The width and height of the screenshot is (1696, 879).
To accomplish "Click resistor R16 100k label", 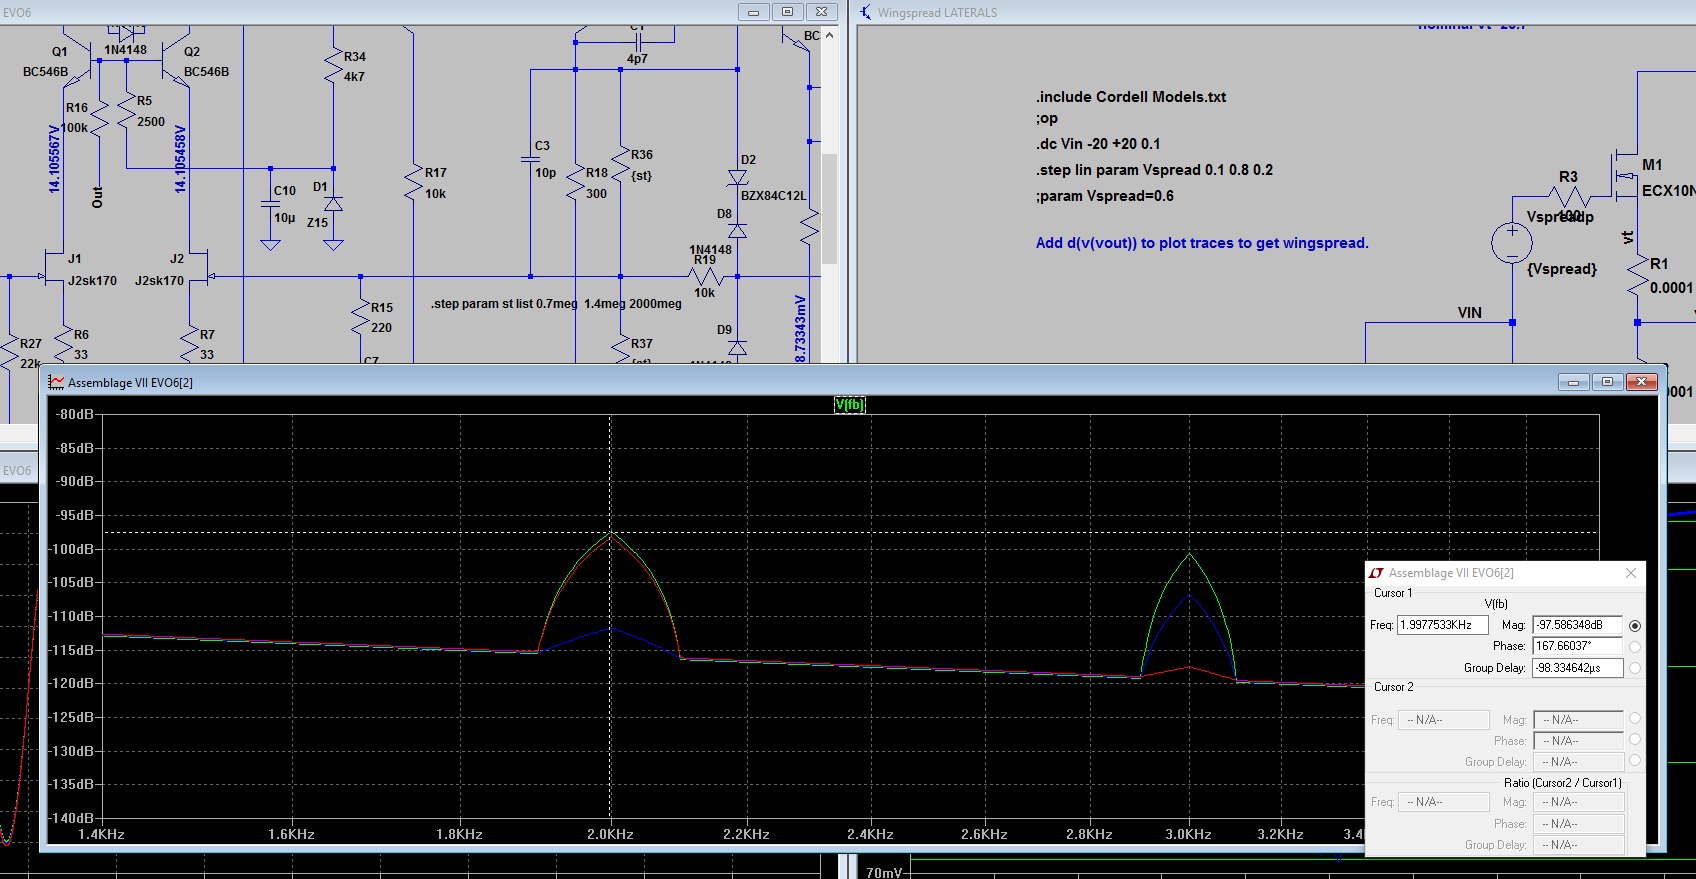I will 76,118.
